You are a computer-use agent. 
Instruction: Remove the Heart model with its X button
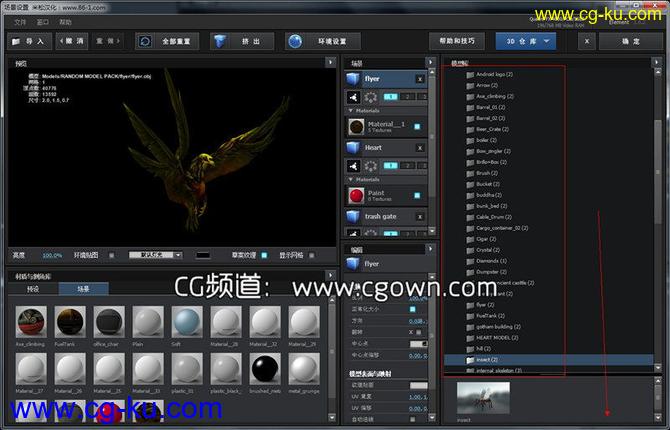click(x=420, y=148)
